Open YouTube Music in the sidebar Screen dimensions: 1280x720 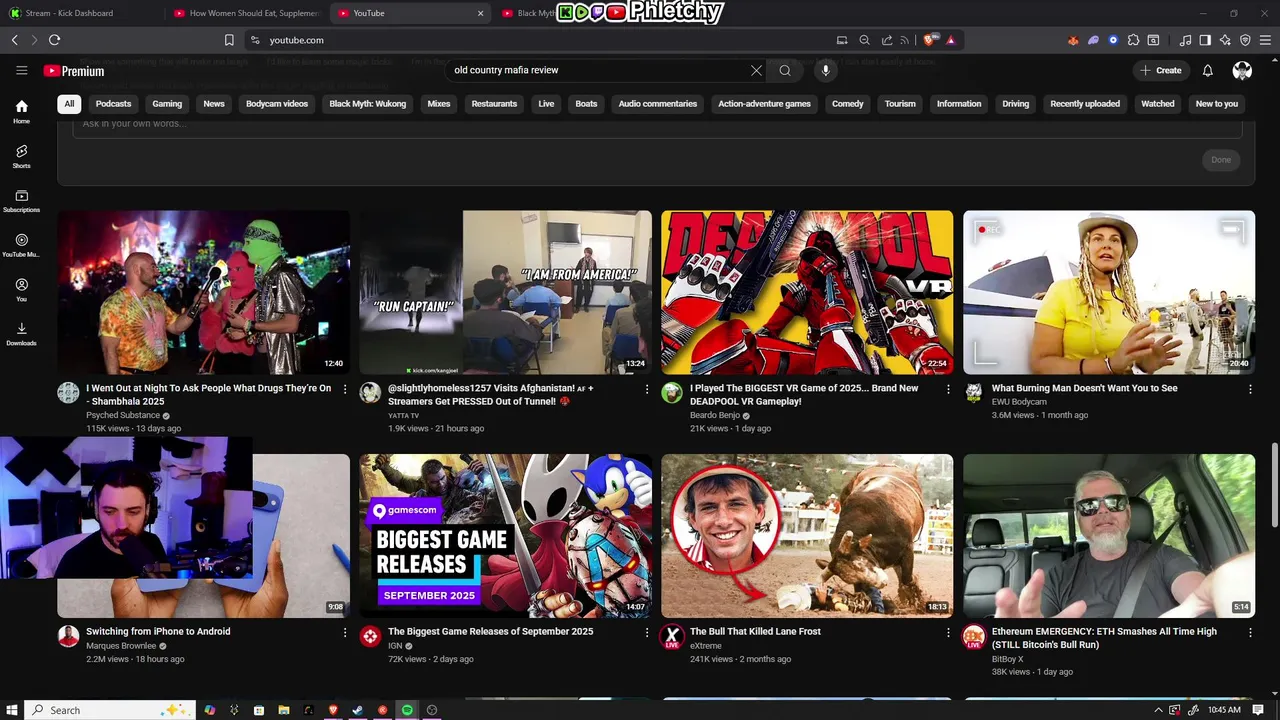(21, 245)
